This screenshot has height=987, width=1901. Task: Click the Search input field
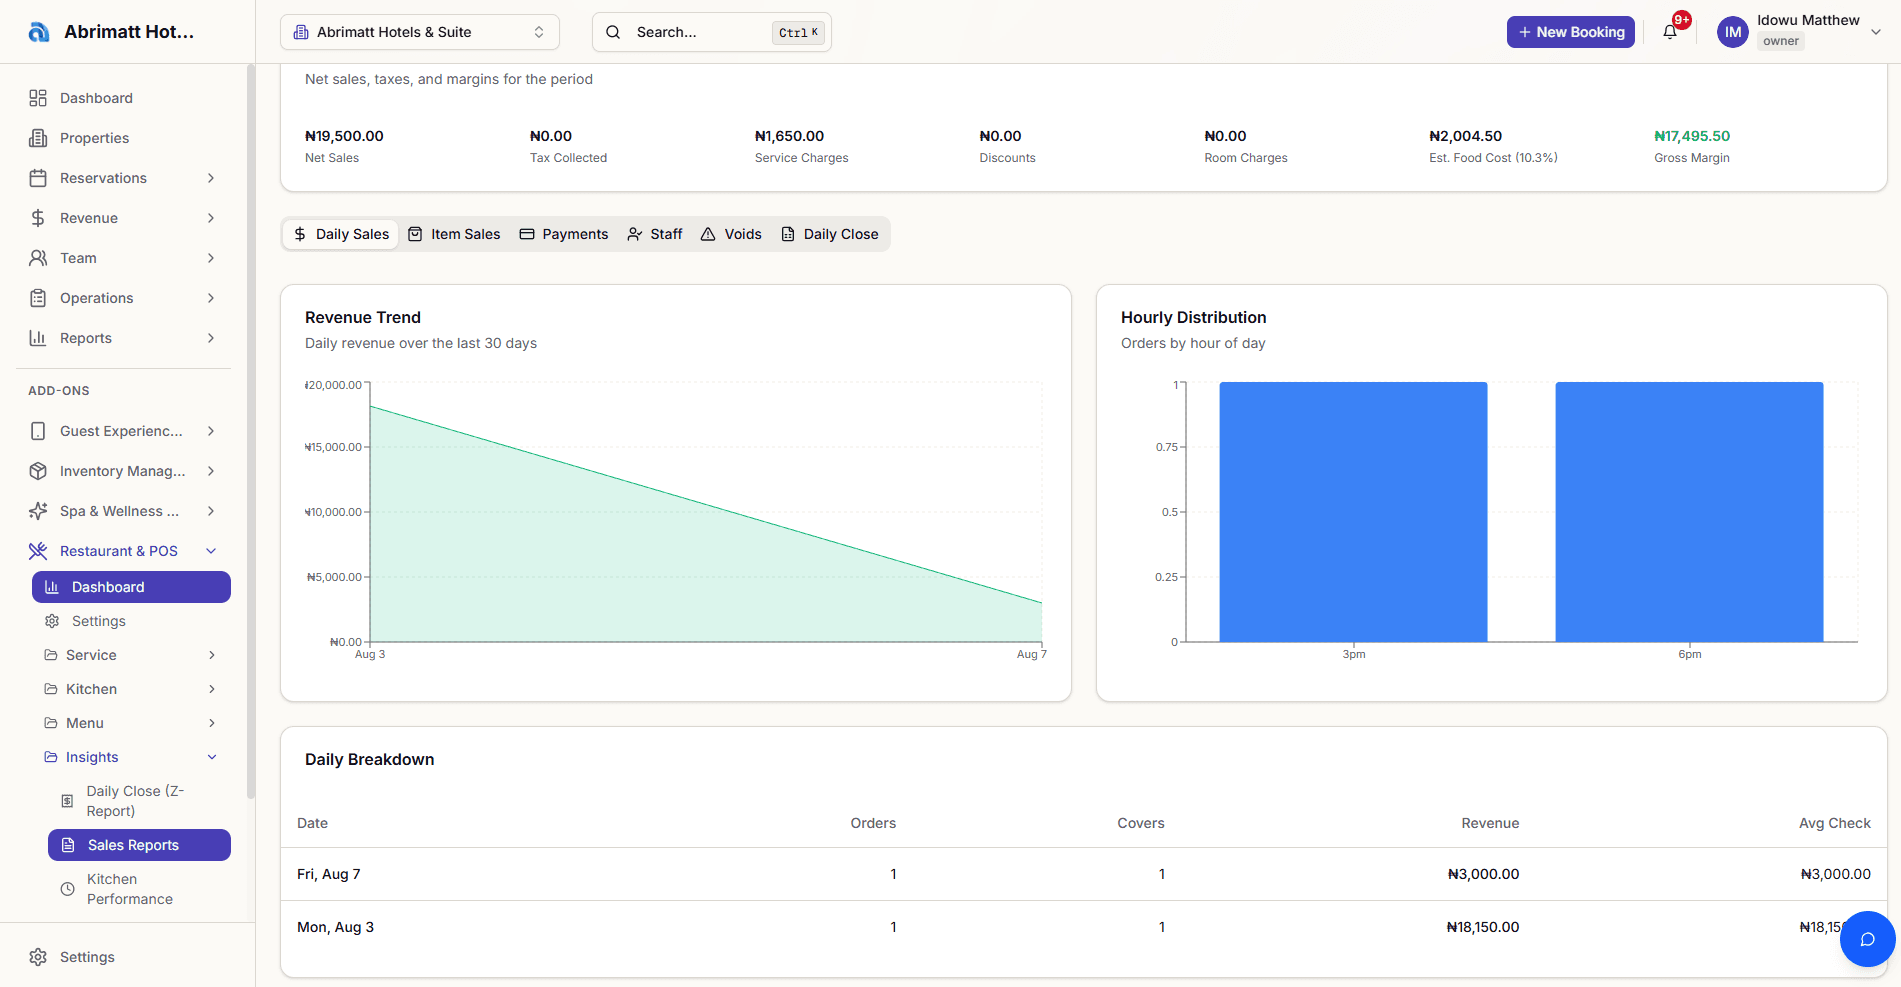click(x=712, y=32)
